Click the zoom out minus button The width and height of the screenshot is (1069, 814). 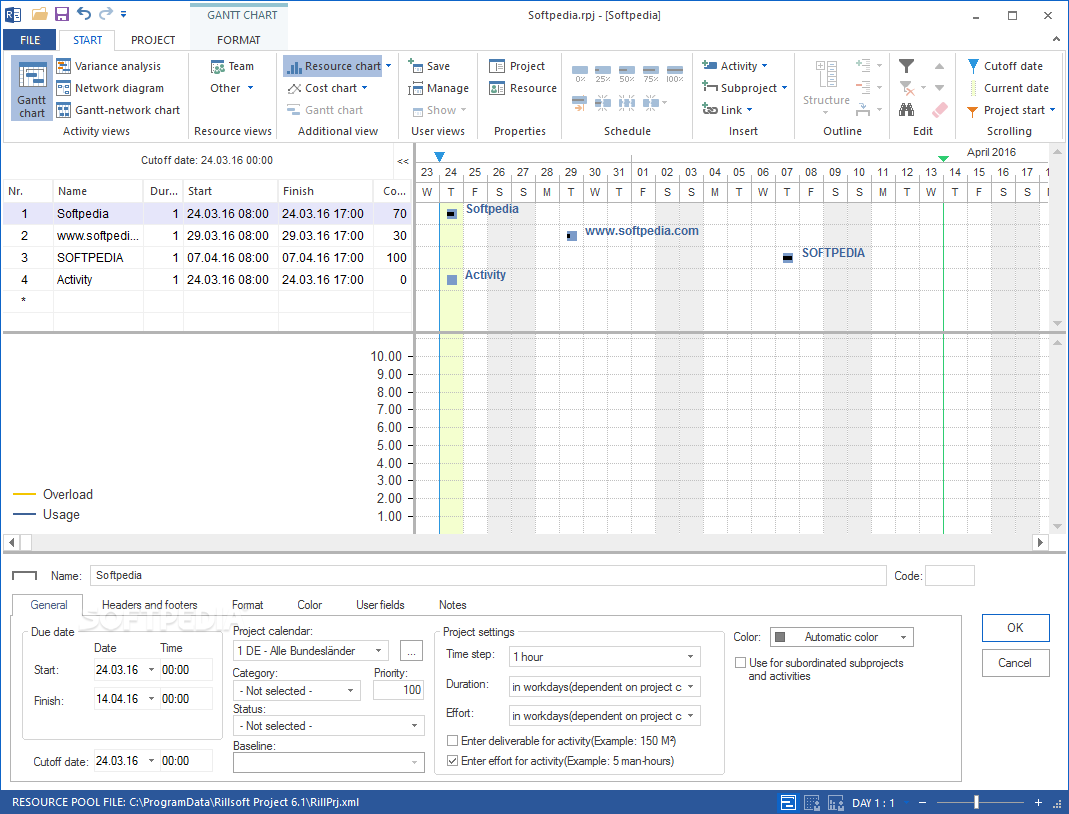tap(922, 803)
